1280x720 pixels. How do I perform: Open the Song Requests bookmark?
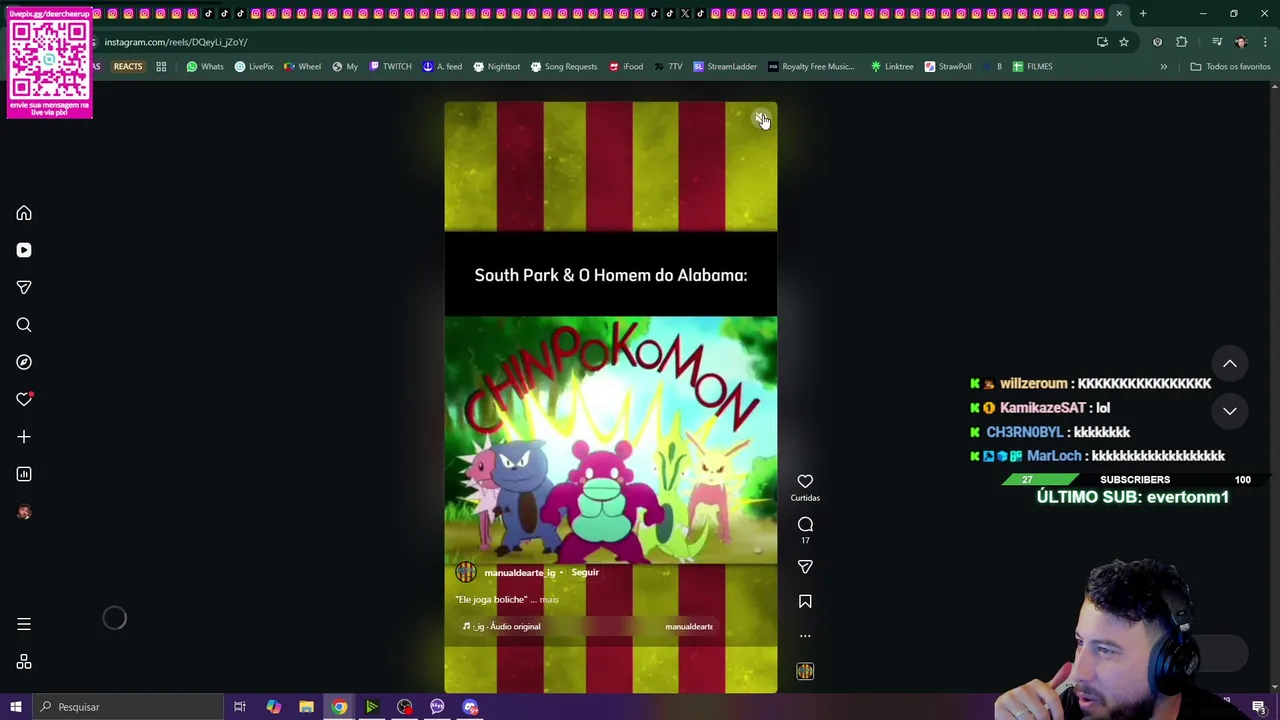click(x=563, y=66)
